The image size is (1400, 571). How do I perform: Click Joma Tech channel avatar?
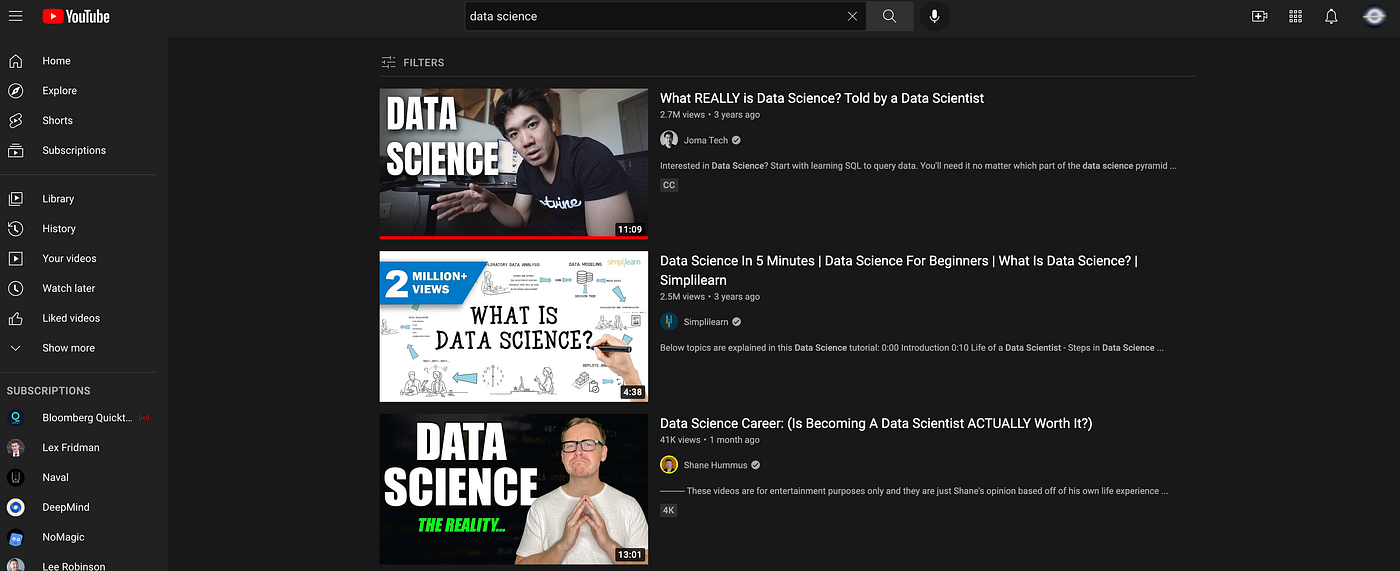669,140
